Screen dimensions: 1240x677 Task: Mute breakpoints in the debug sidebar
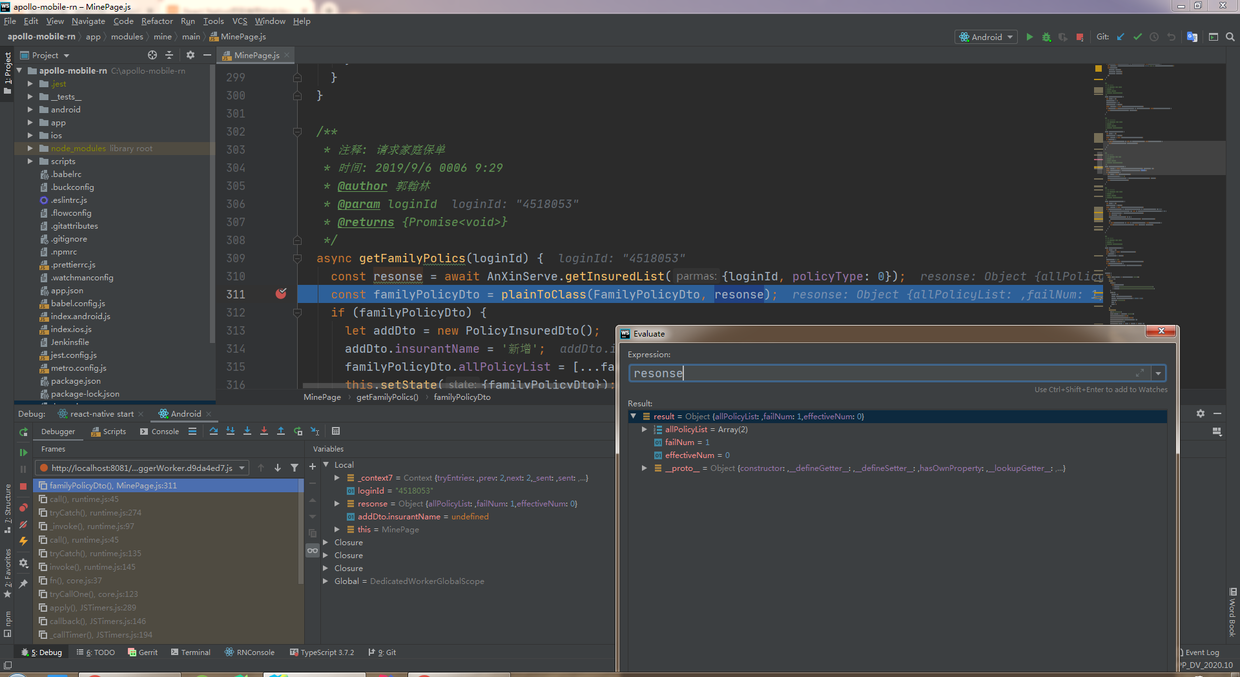(24, 524)
